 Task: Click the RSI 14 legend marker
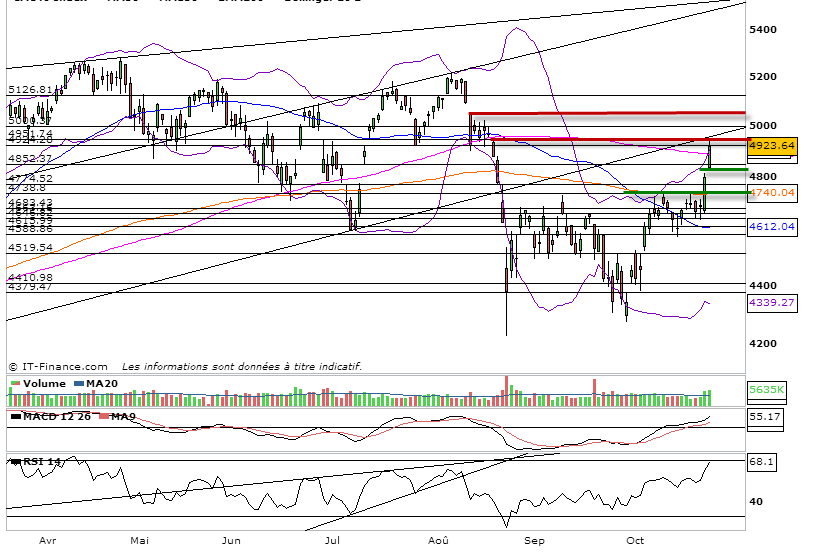pos(14,461)
